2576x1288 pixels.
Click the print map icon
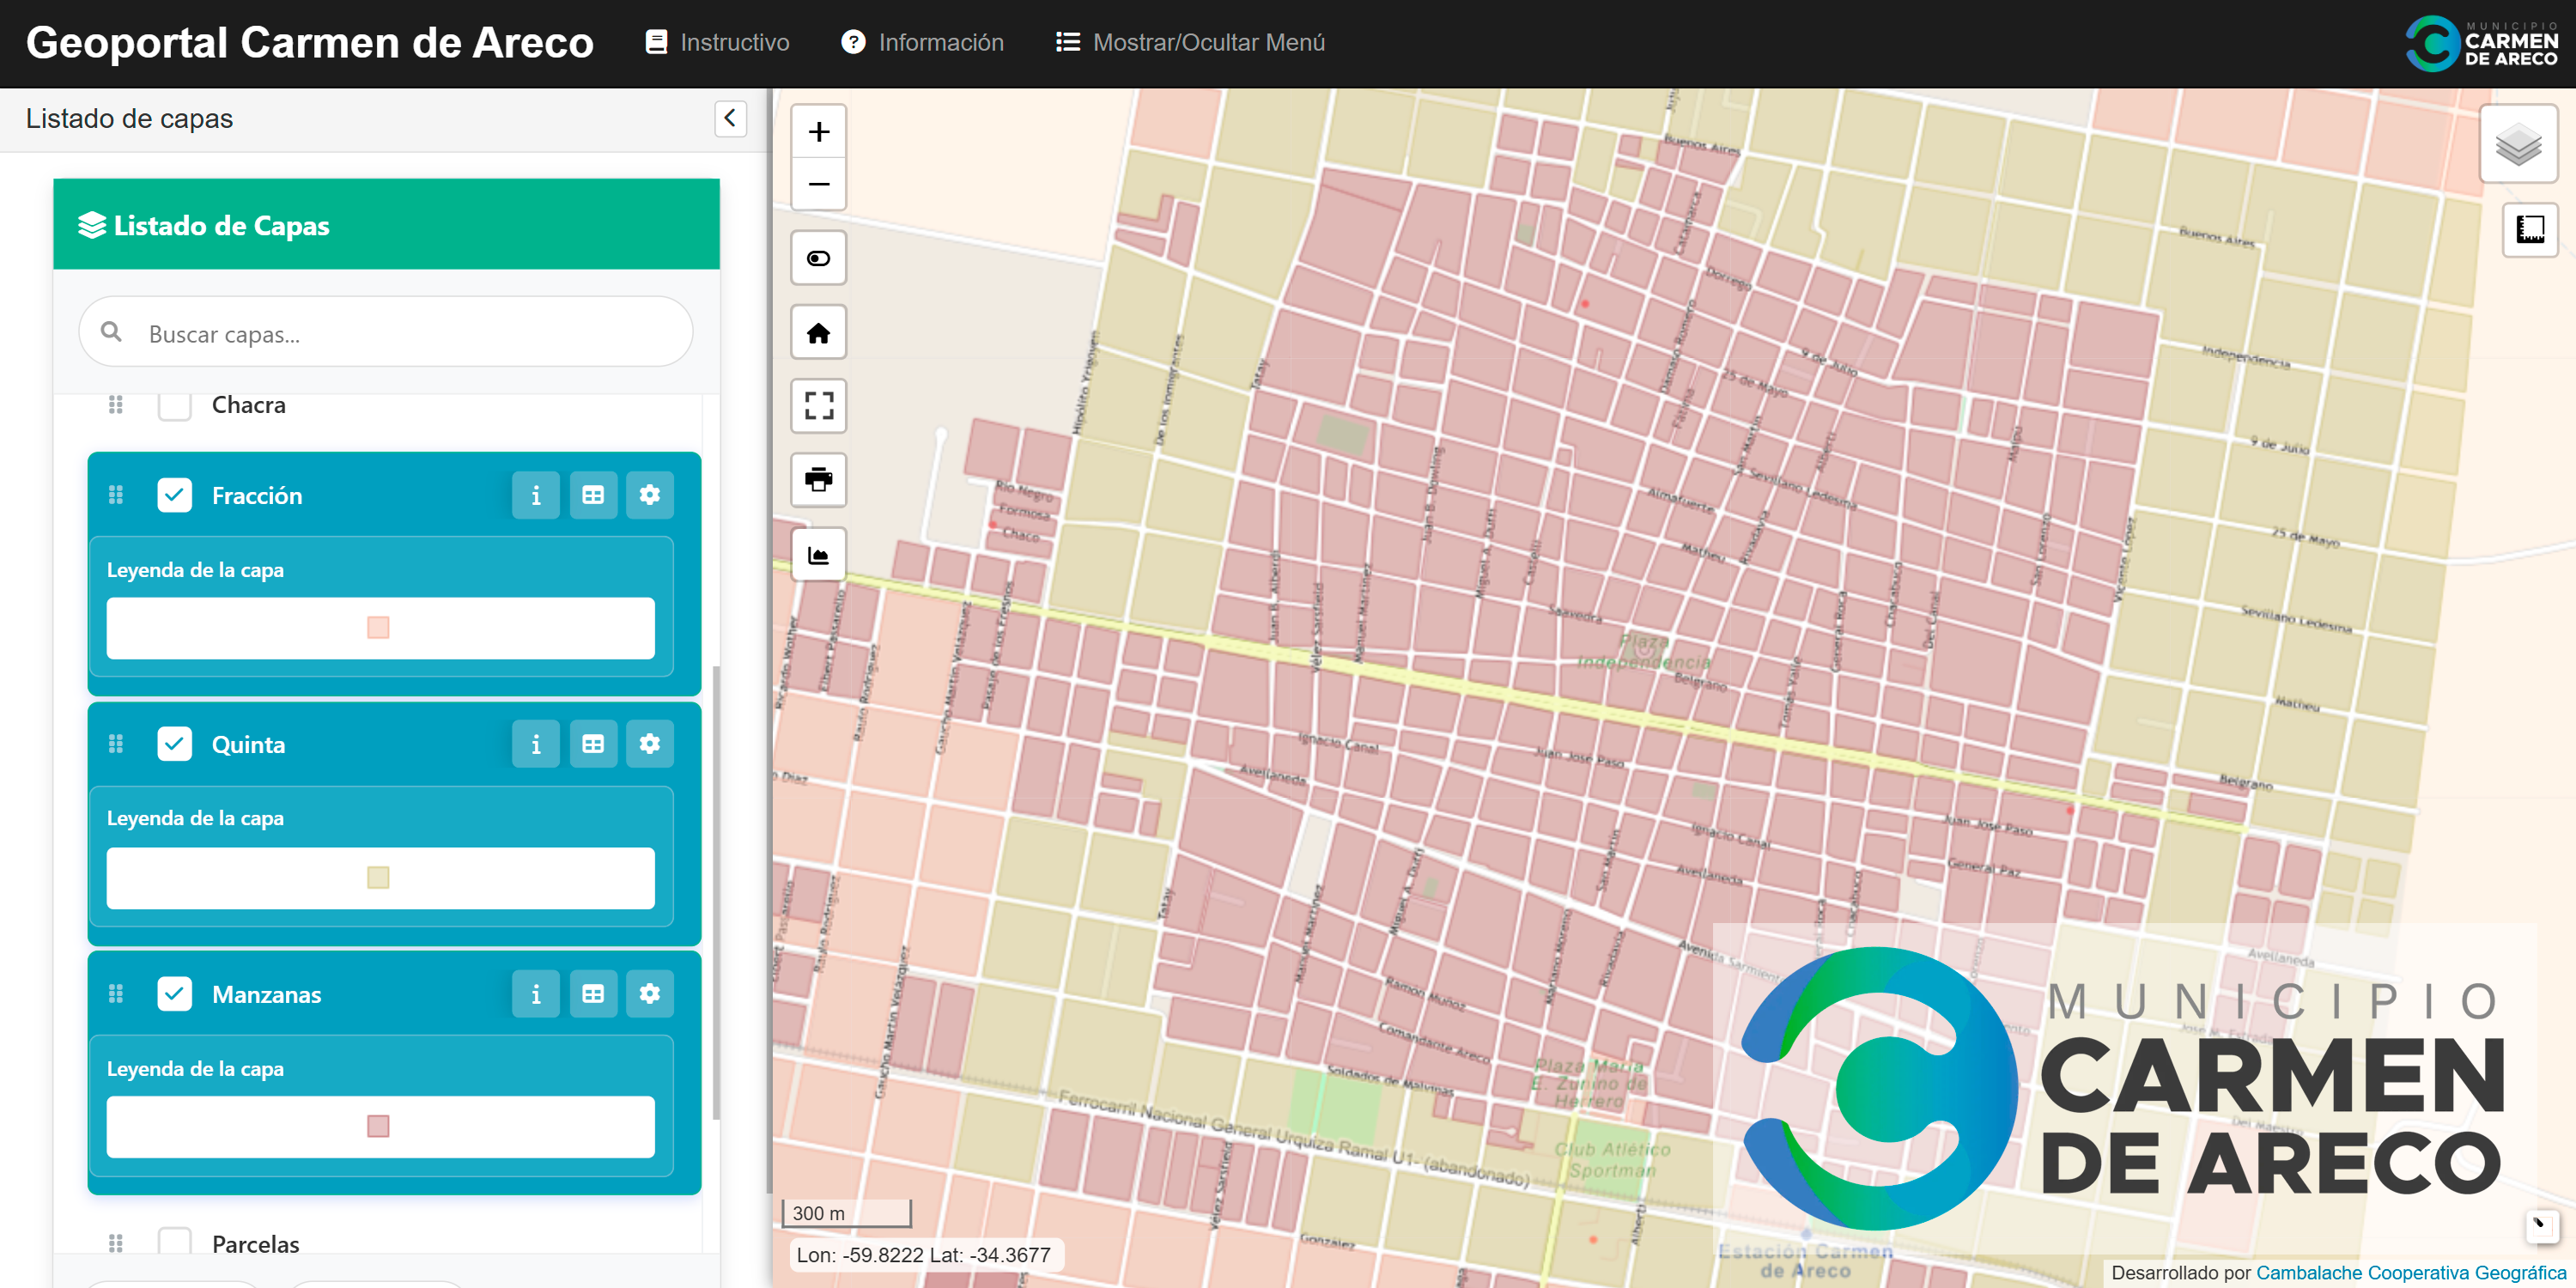point(818,480)
